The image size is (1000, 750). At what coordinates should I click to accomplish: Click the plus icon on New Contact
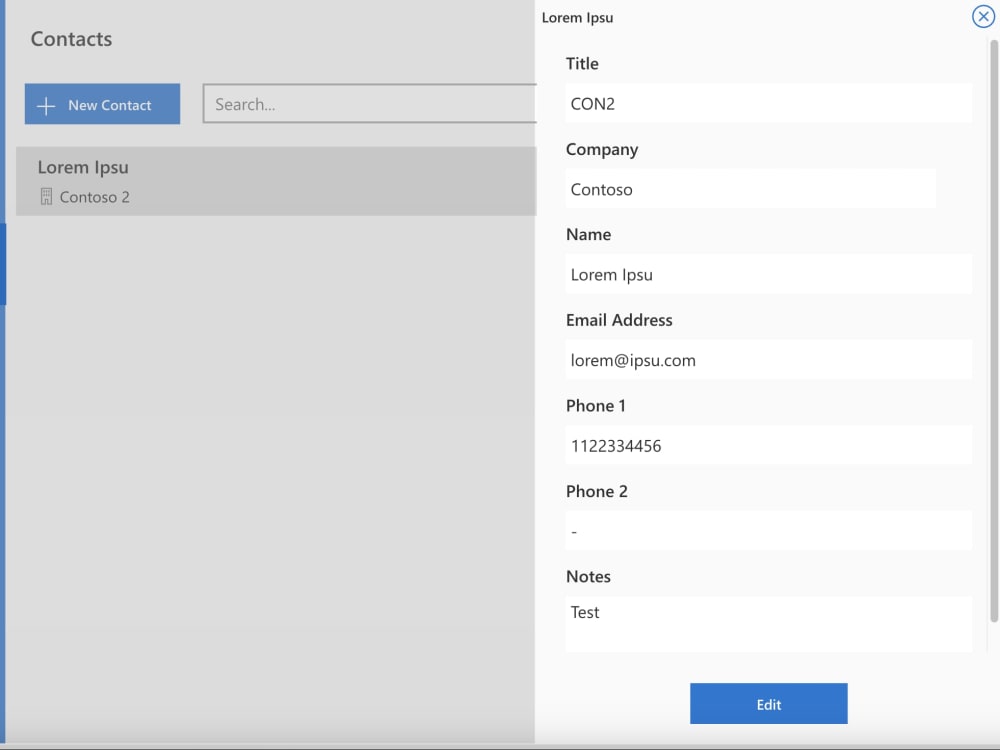(45, 103)
